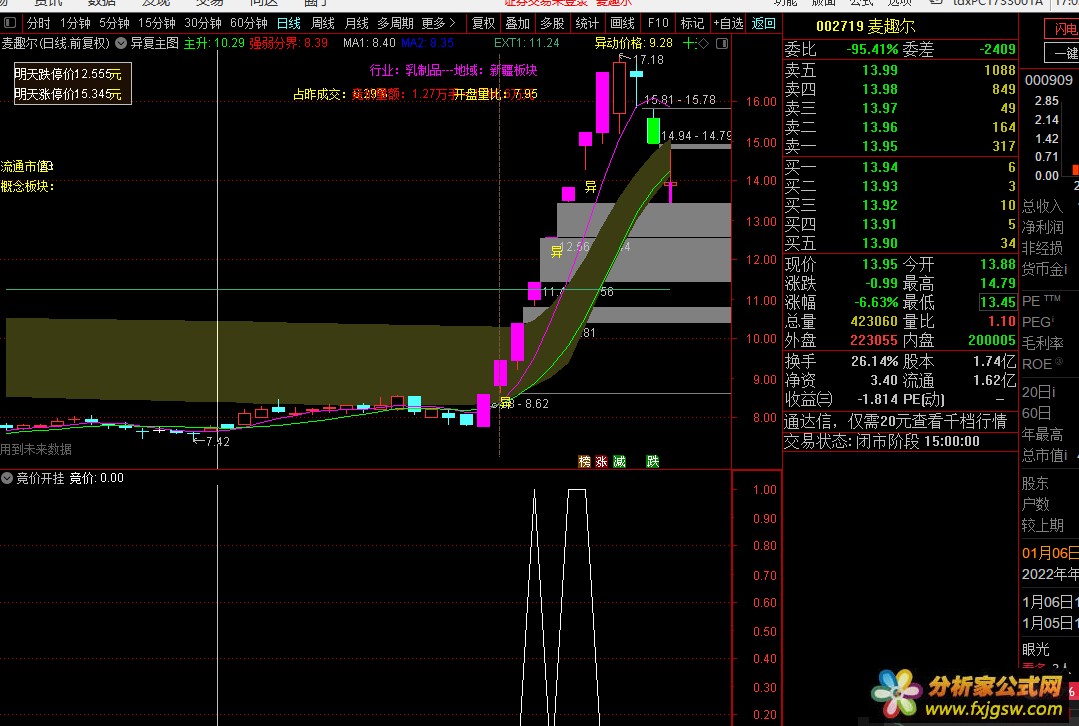Viewport: 1079px width, 726px height.
Task: Click the 主升: 10.29 indicator value
Action: 214,43
